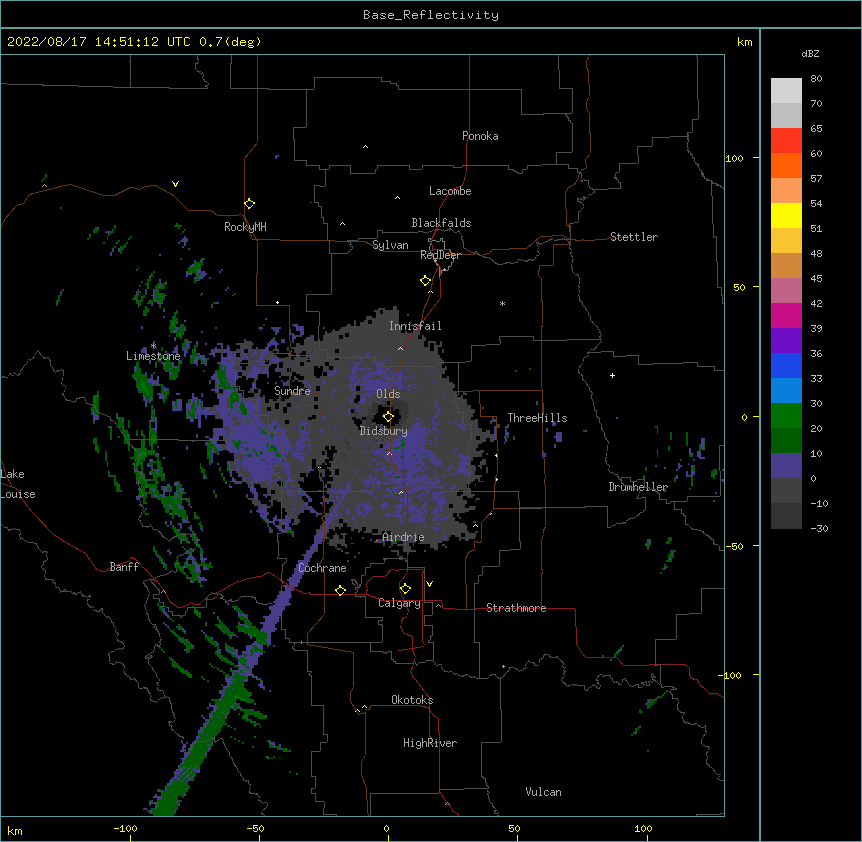The width and height of the screenshot is (862, 842).
Task: Click the Base_Reflectivity title
Action: pyautogui.click(x=431, y=15)
